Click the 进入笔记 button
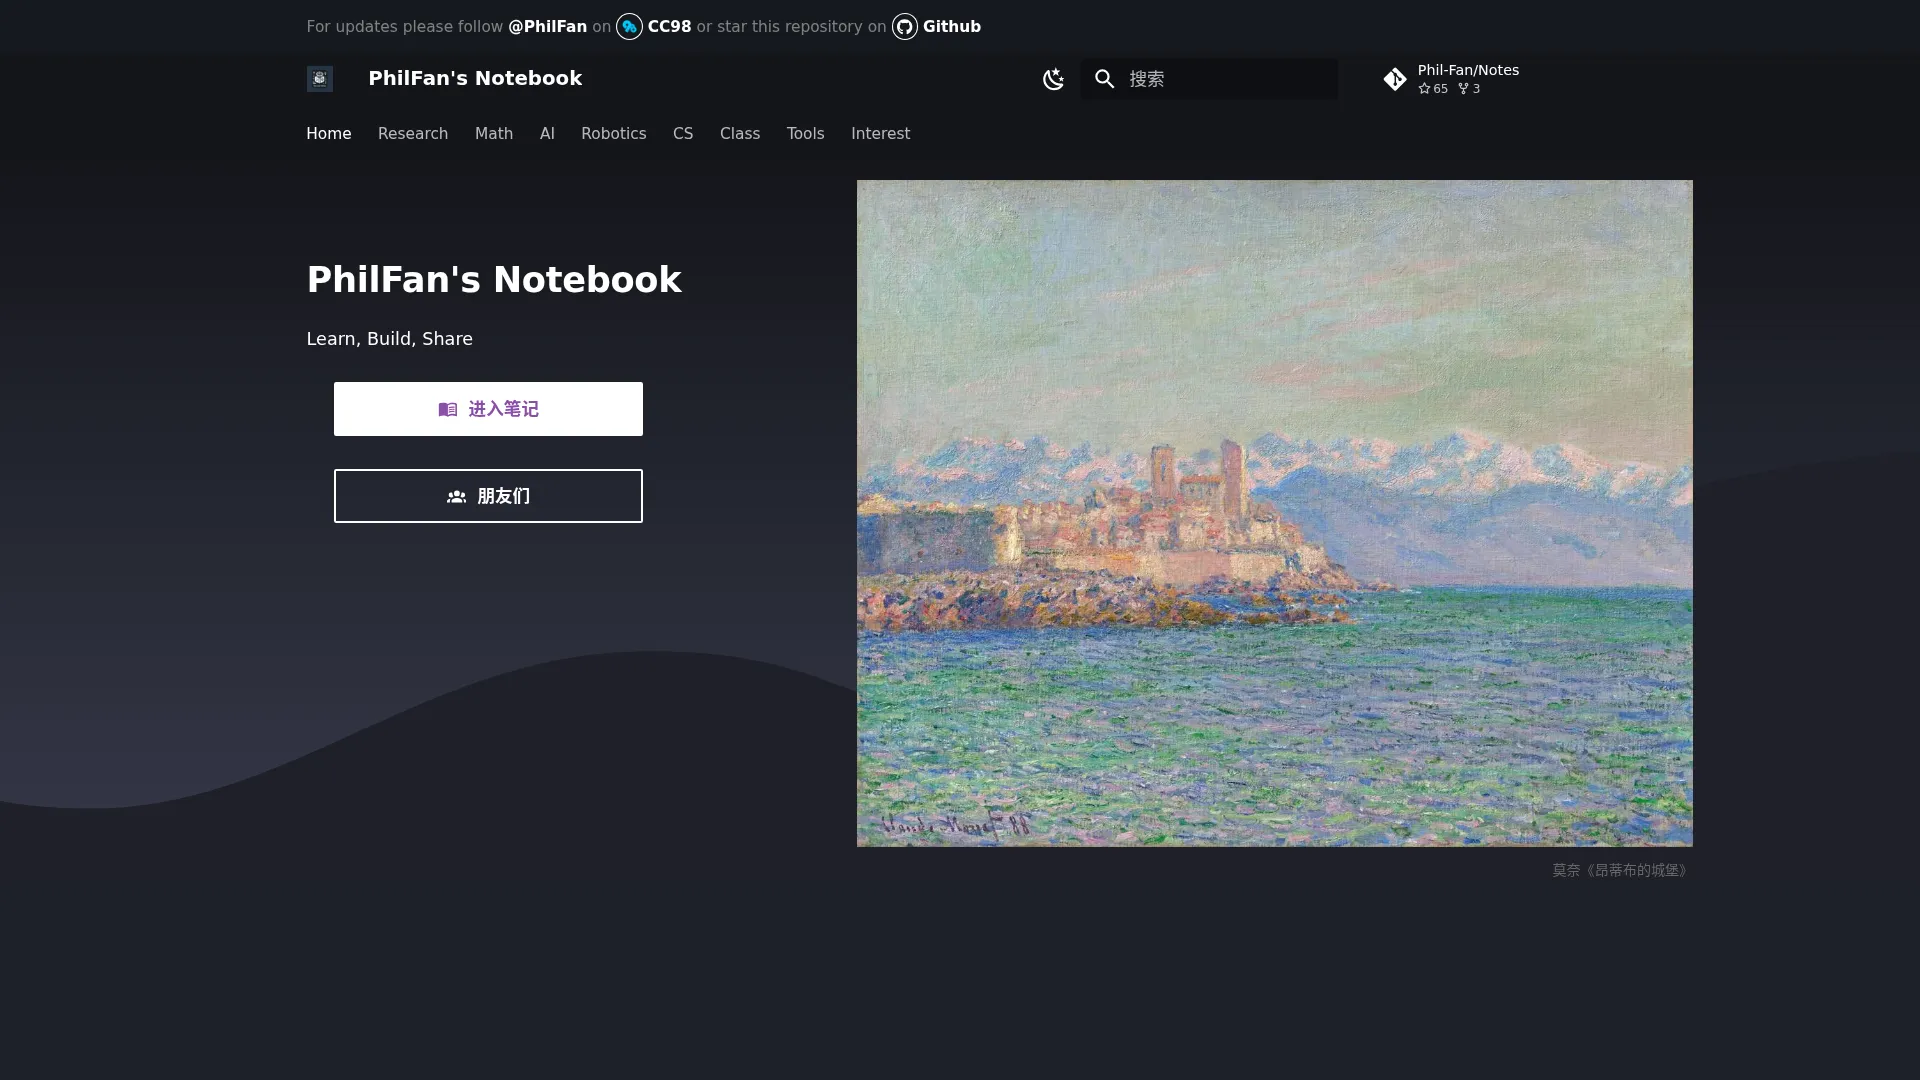The height and width of the screenshot is (1080, 1920). 488,409
